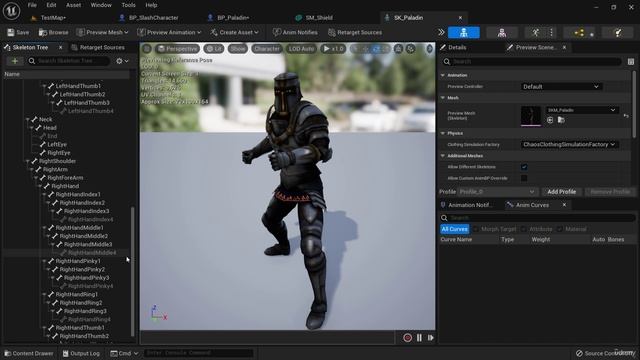Open the File menu
The width and height of the screenshot is (640, 360).
[x=32, y=5]
